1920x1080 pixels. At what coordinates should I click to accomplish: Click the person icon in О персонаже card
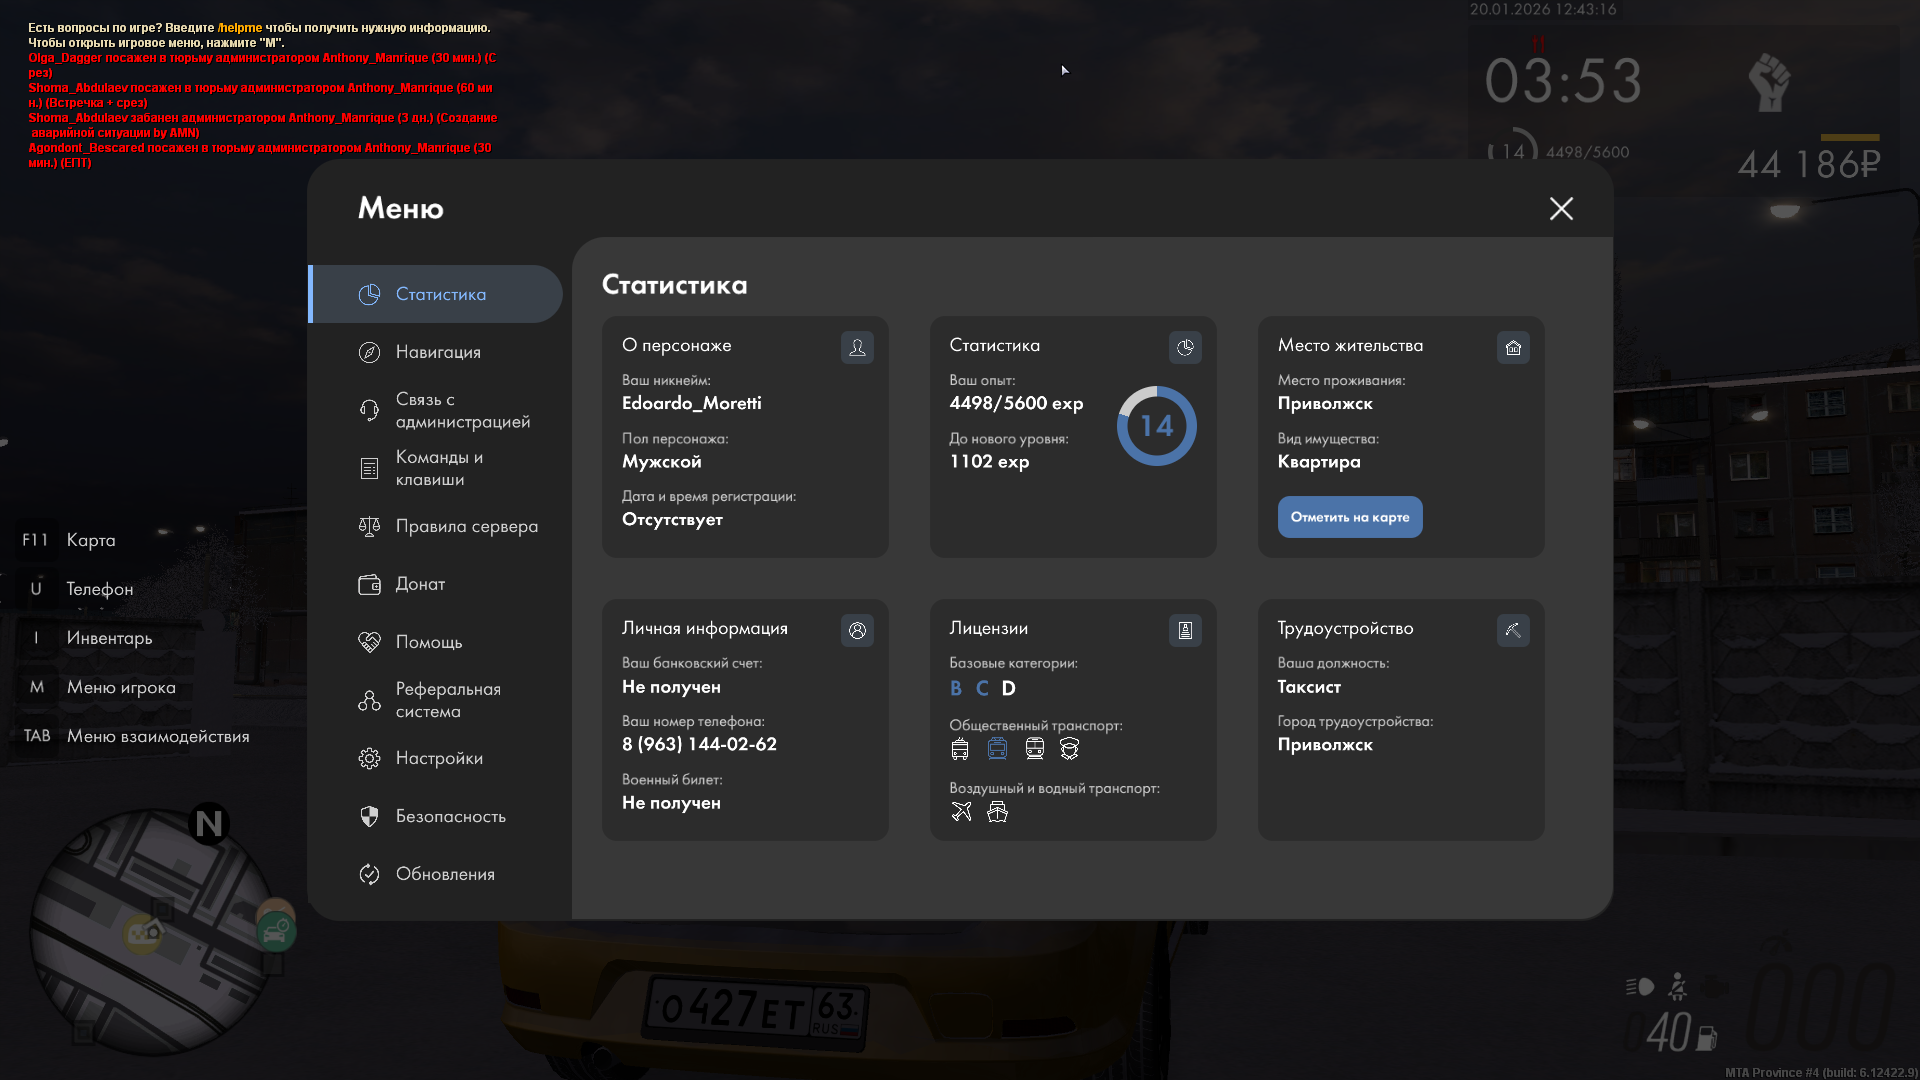[x=857, y=347]
